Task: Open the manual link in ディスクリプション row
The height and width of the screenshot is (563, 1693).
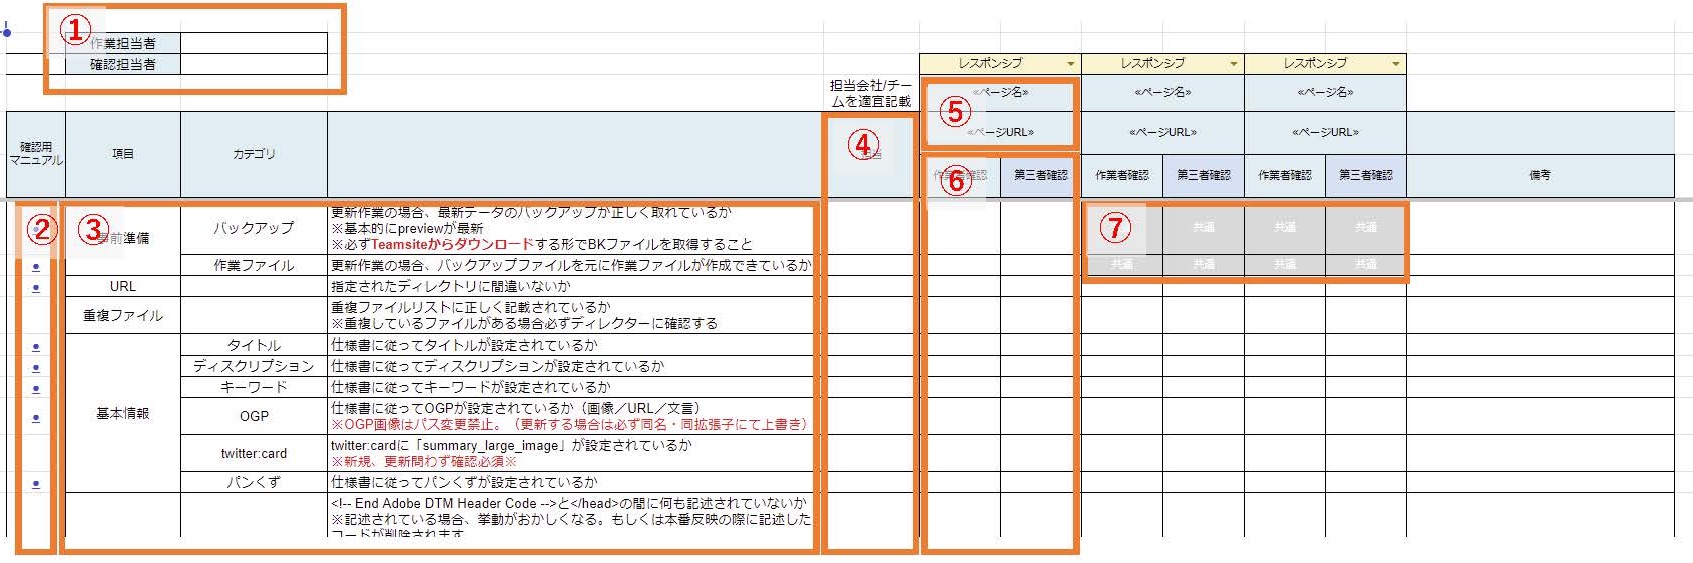Action: click(x=36, y=368)
